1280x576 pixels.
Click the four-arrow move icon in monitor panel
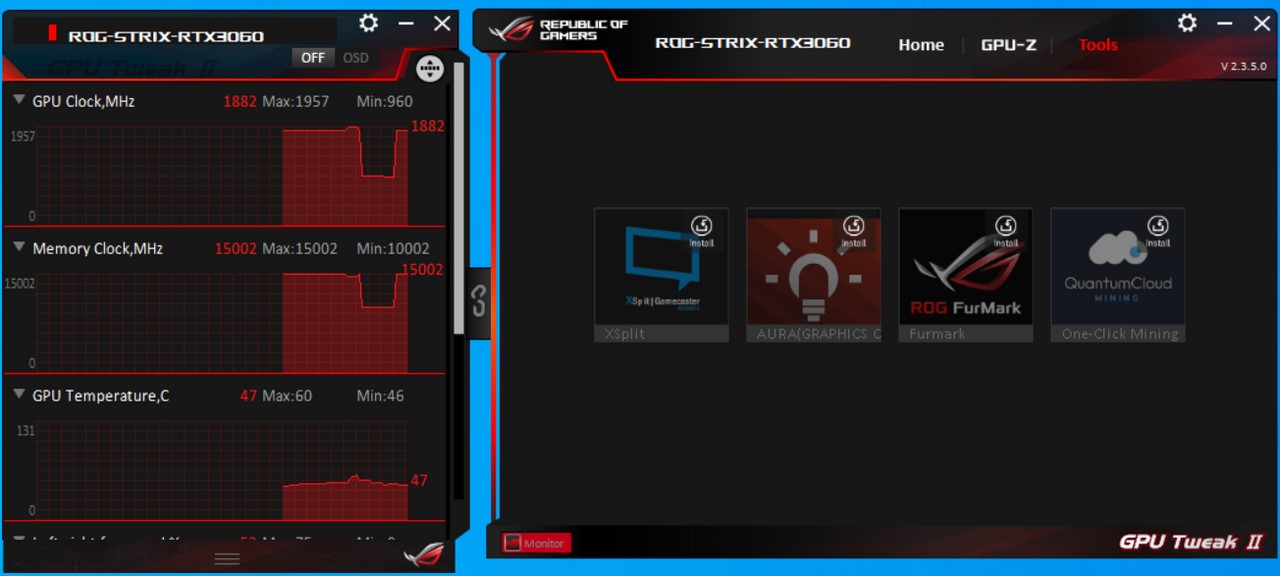430,69
